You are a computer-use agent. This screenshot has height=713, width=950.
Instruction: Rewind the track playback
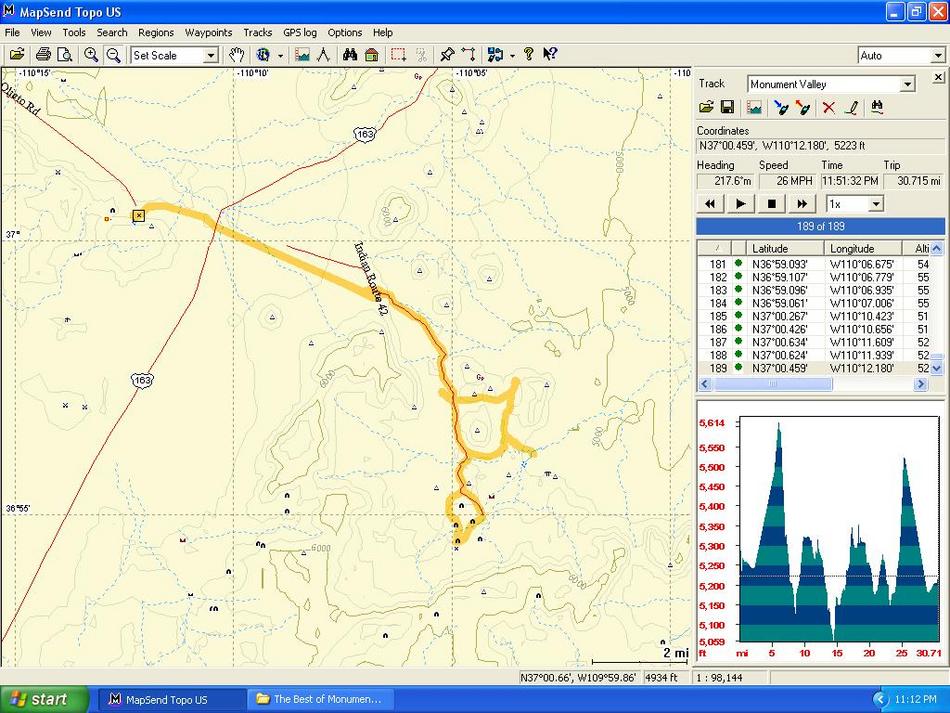point(710,204)
